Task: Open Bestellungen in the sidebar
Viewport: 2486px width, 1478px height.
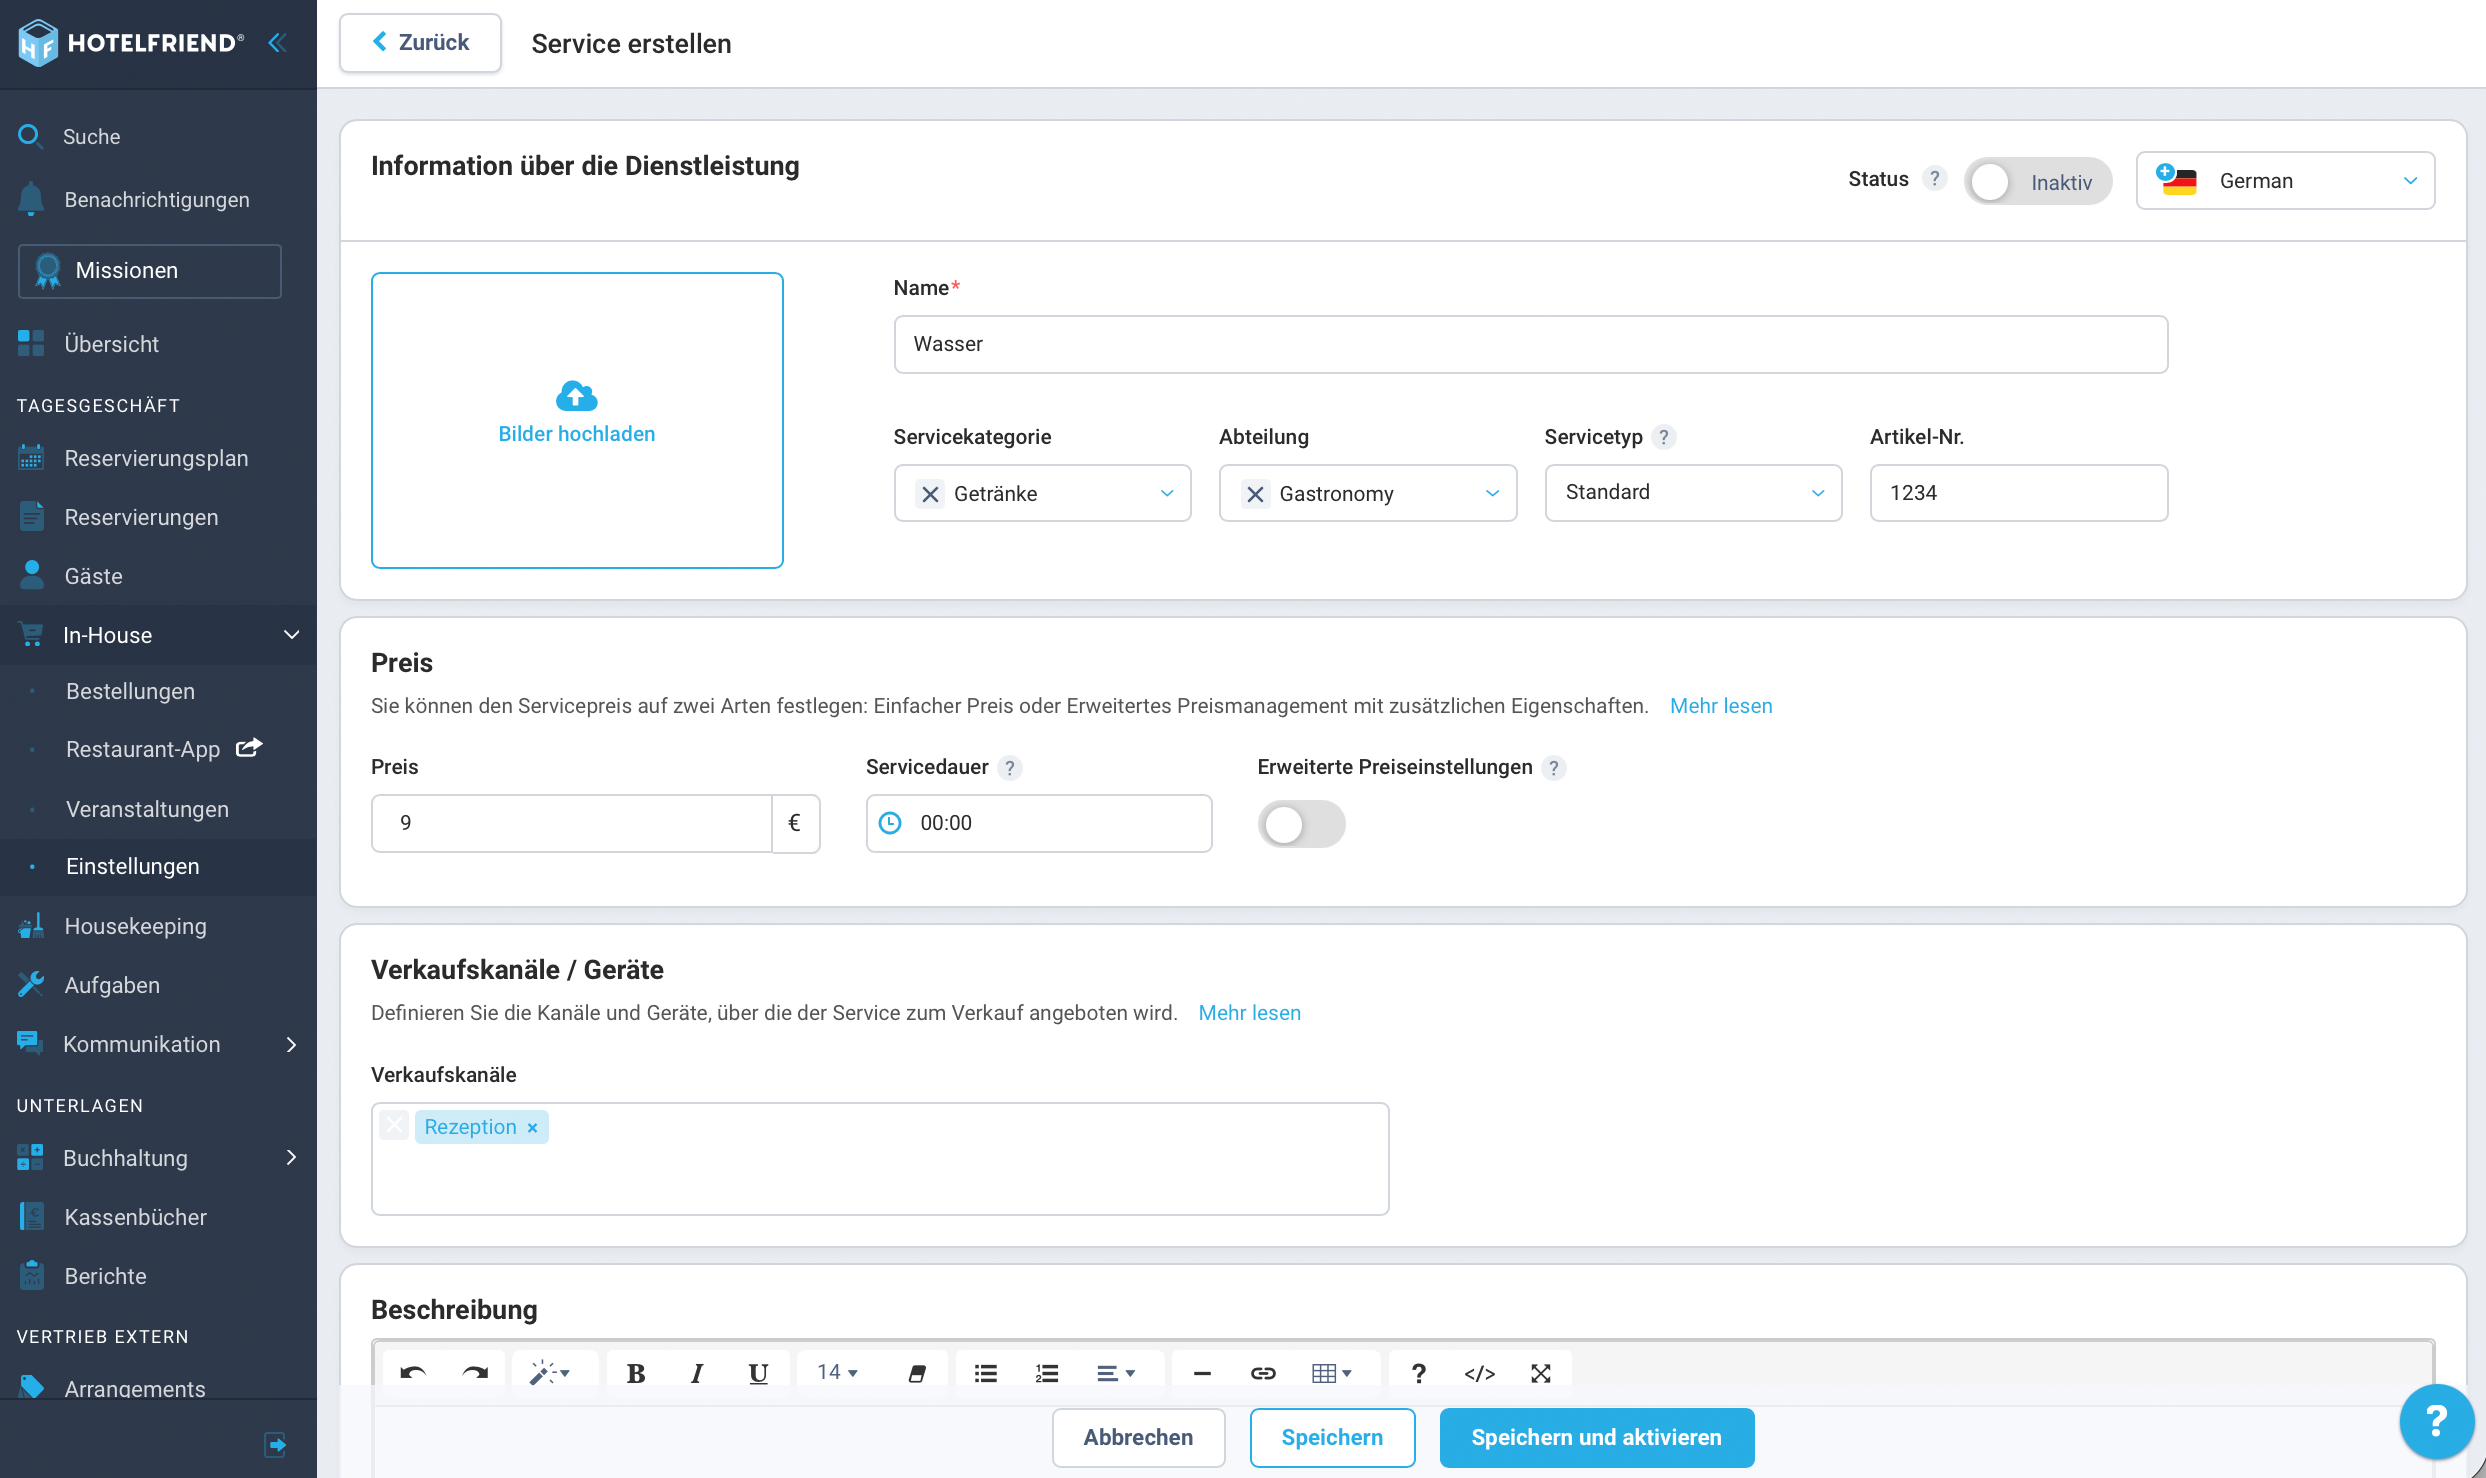Action: click(130, 691)
